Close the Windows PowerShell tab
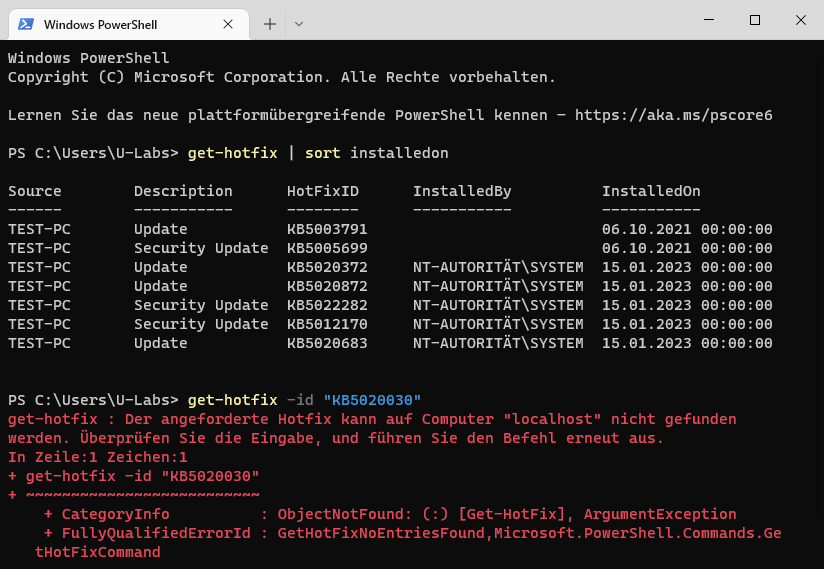Image resolution: width=824 pixels, height=569 pixels. pos(228,24)
